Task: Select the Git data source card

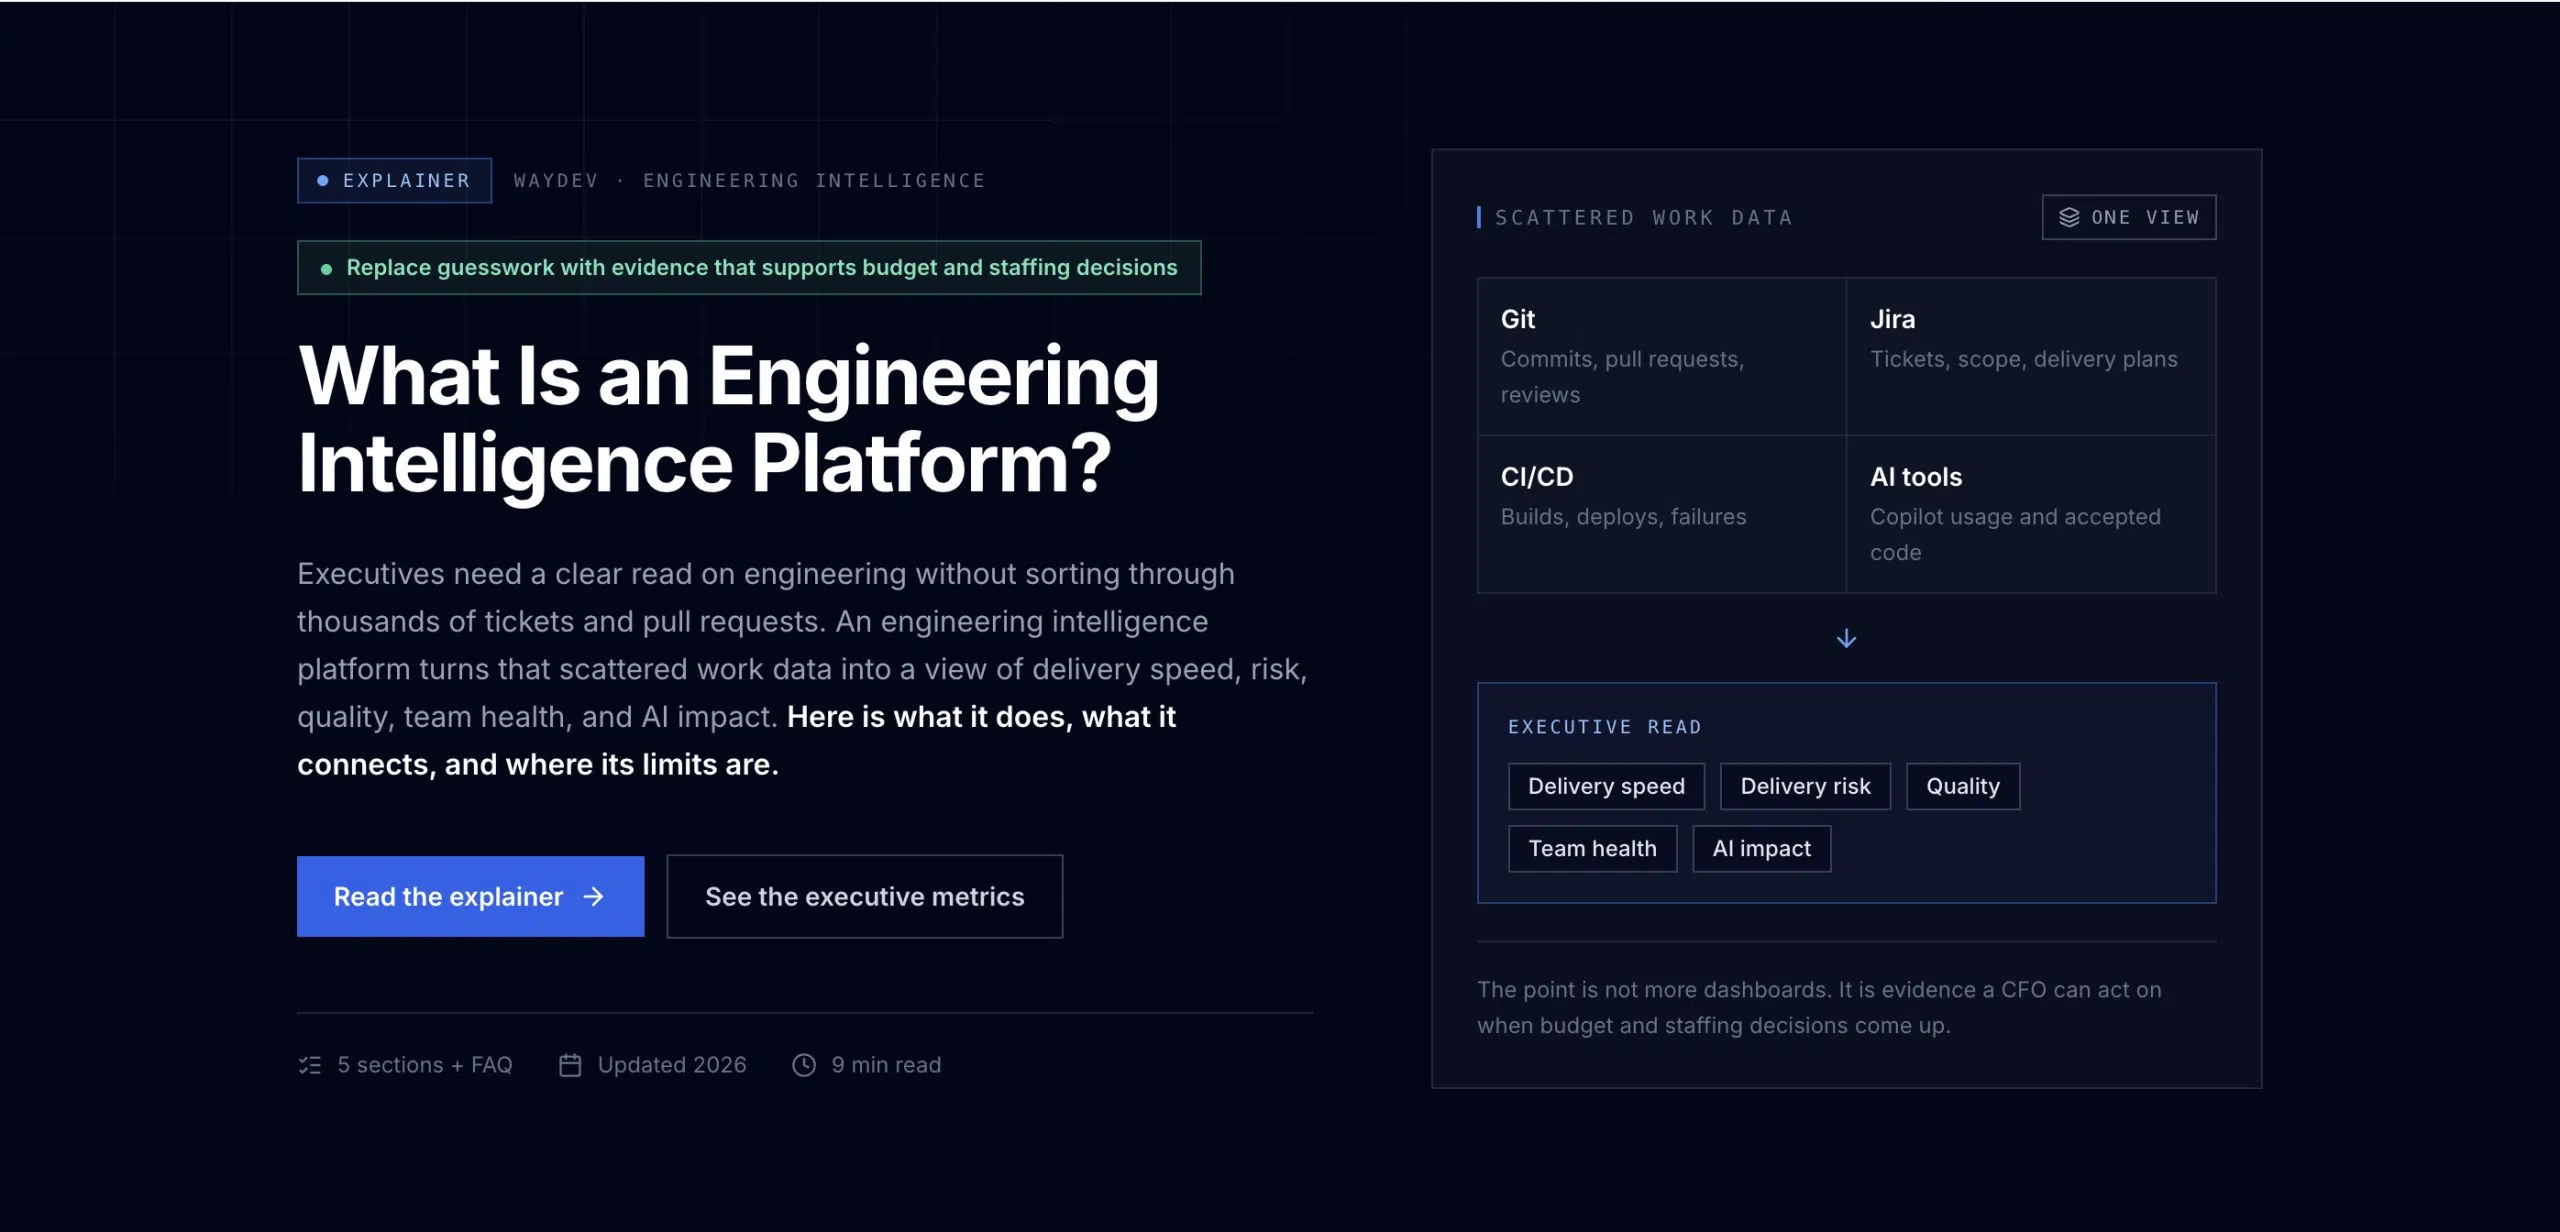Action: (x=1662, y=357)
